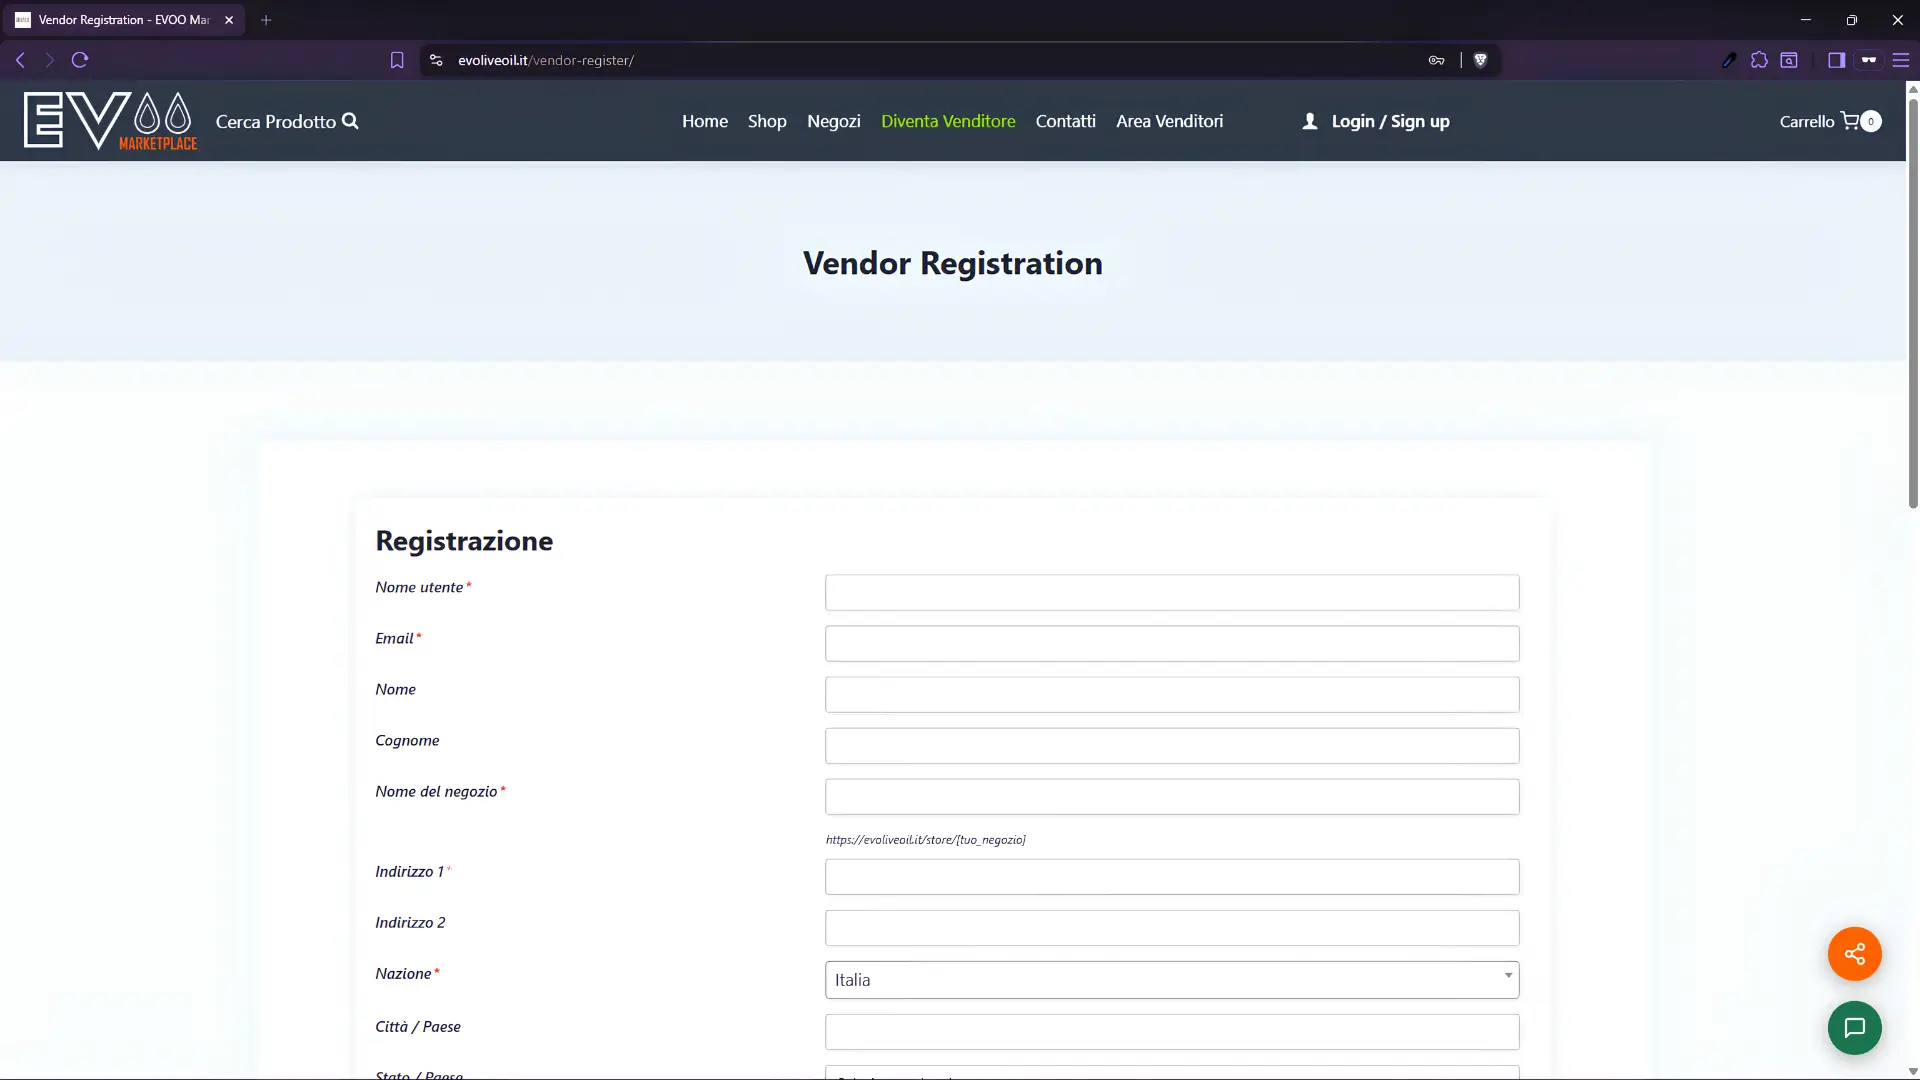
Task: Click the password key icon in address bar
Action: point(1436,60)
